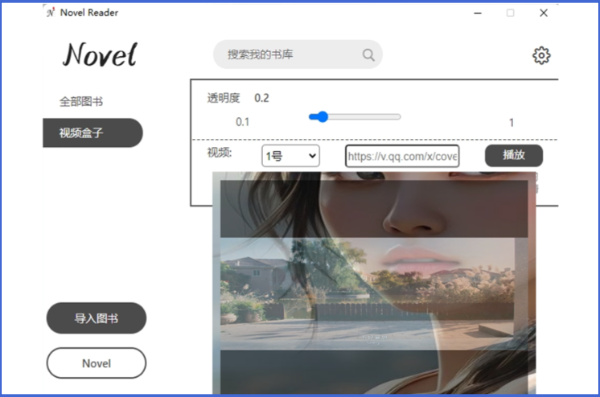
Task: Click the cursive Novel logo
Action: (x=100, y=55)
